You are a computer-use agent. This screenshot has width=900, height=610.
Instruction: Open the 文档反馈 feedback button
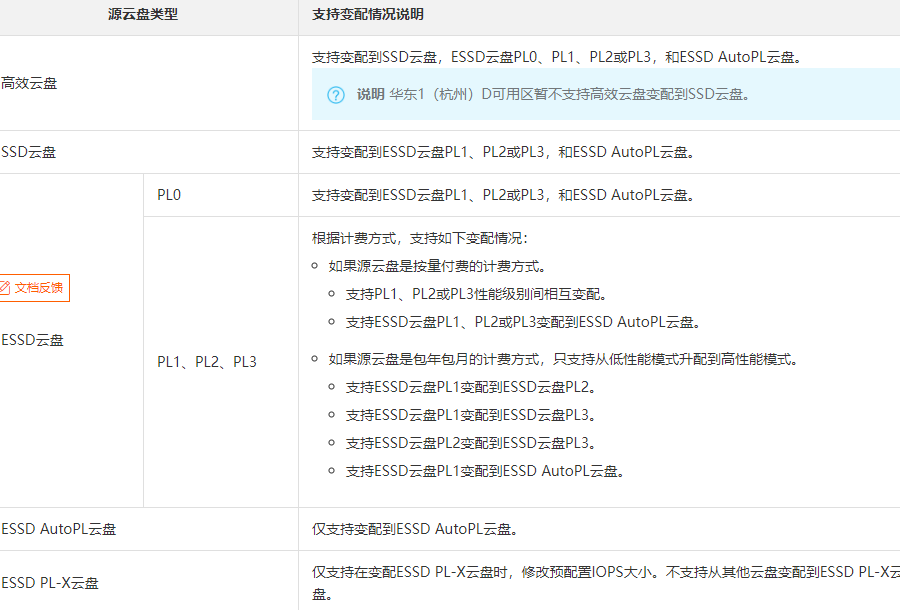(35, 288)
